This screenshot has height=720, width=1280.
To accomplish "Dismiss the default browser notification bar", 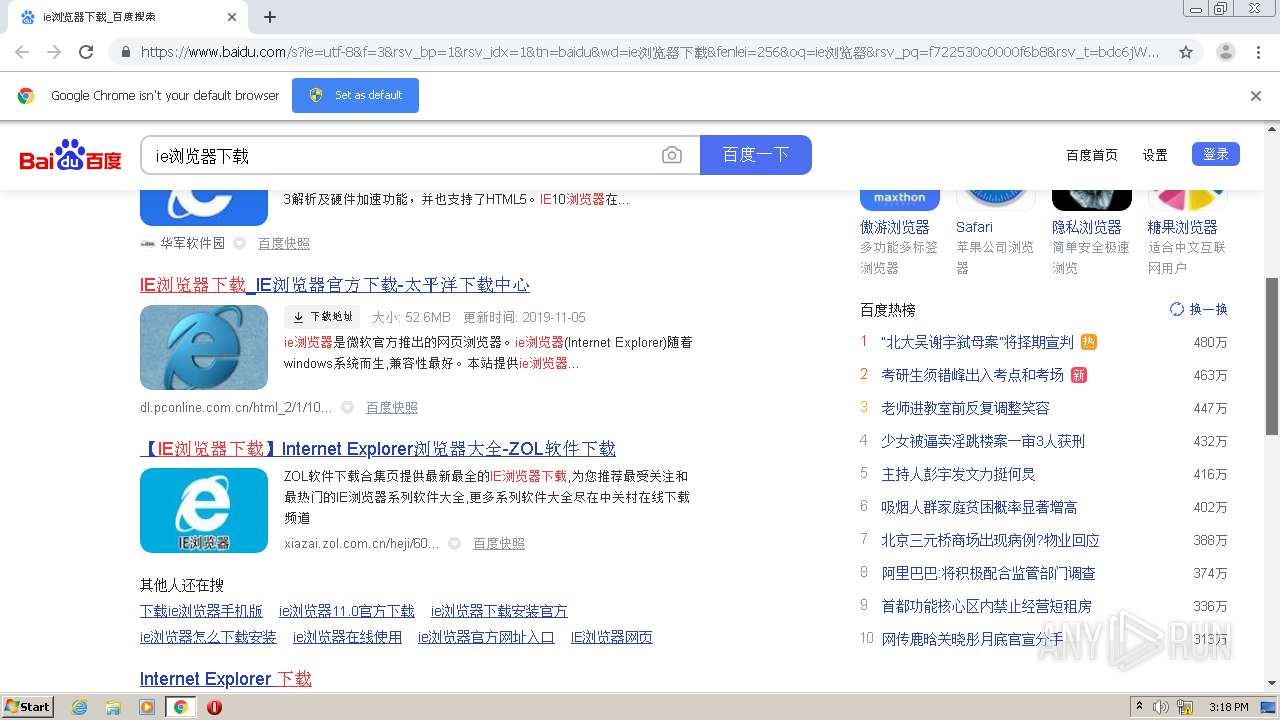I will pyautogui.click(x=1256, y=96).
